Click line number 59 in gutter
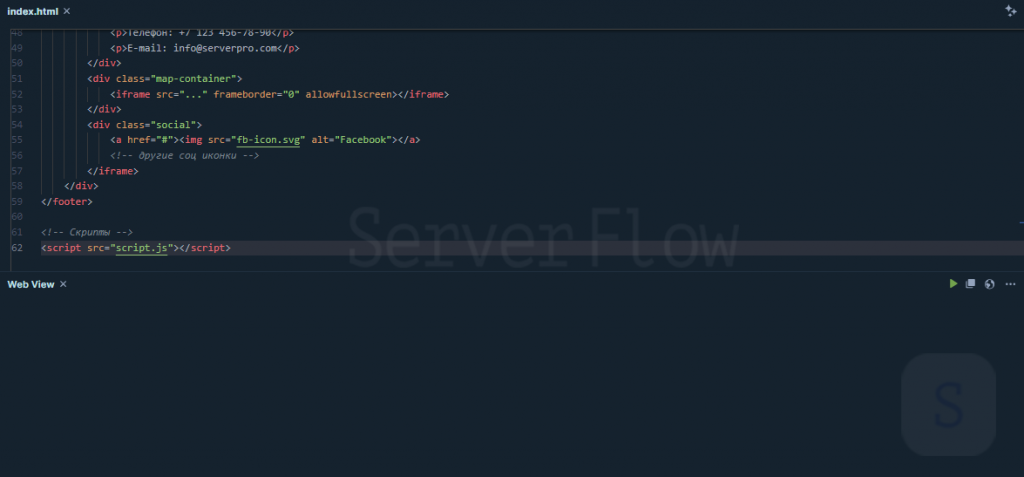 17,202
